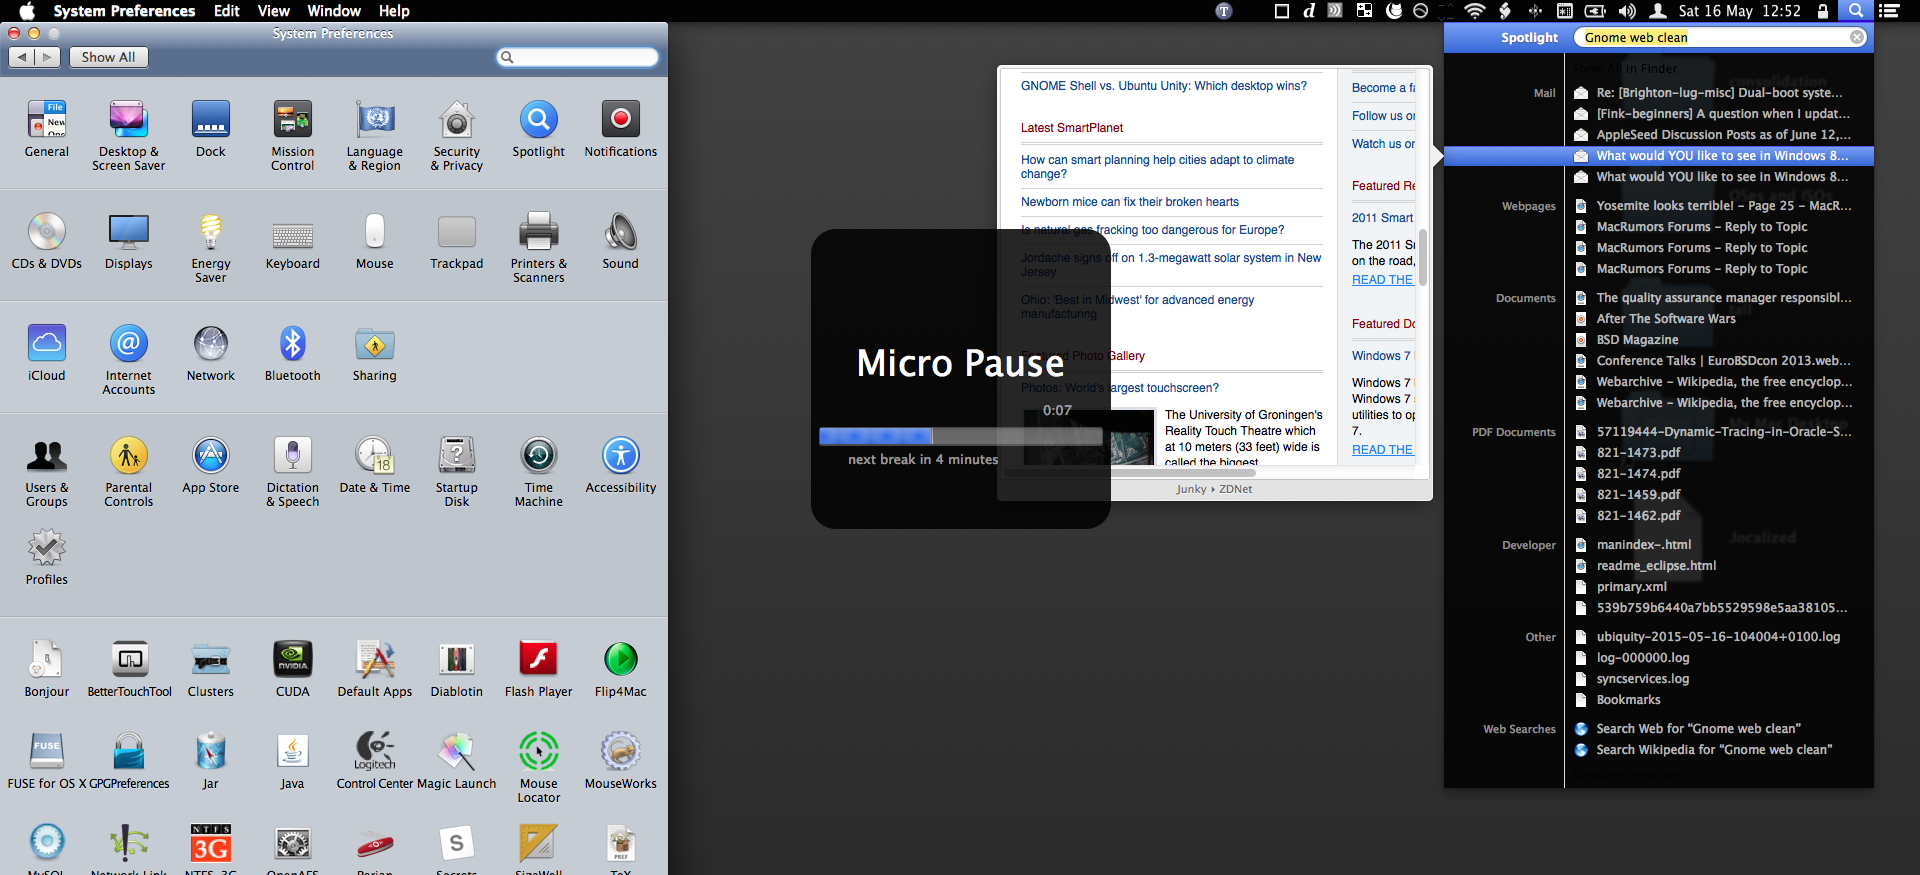The height and width of the screenshot is (875, 1920).
Task: Open Notifications preference pane
Action: 621,129
